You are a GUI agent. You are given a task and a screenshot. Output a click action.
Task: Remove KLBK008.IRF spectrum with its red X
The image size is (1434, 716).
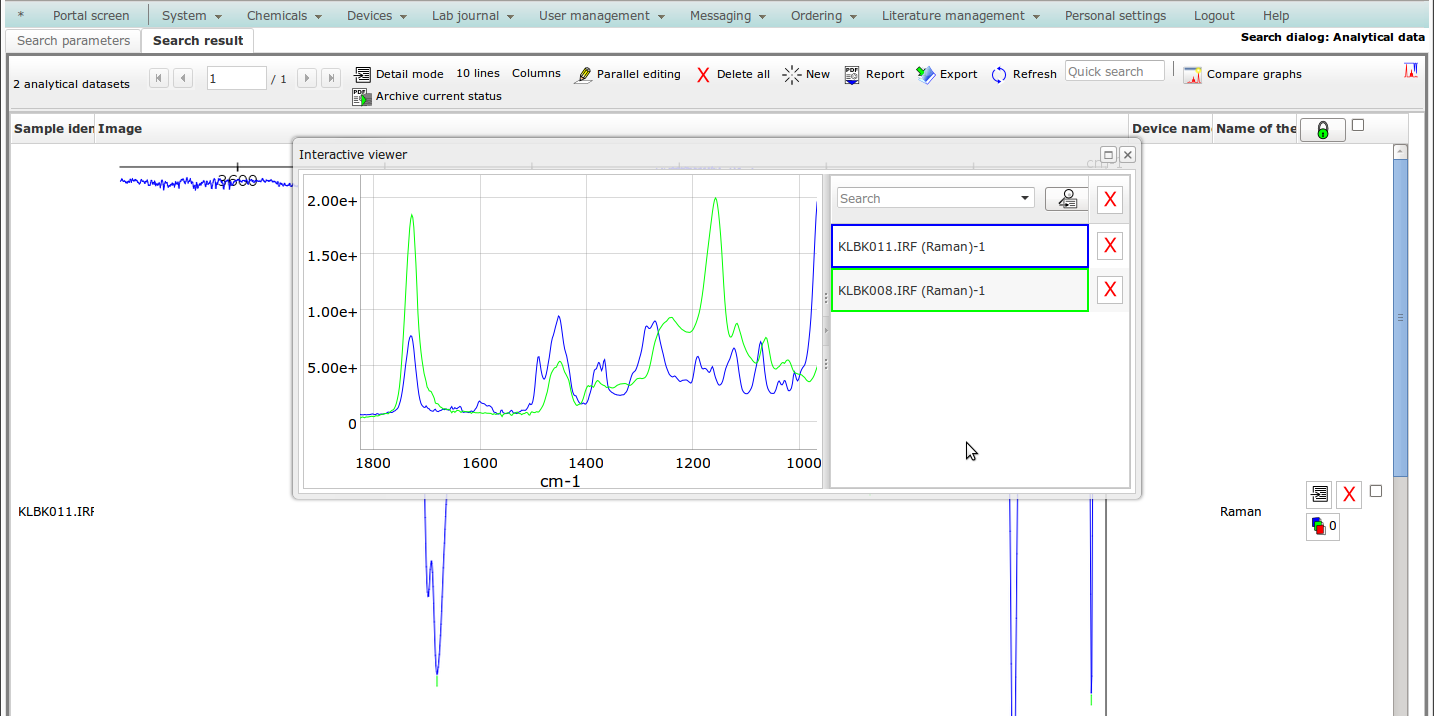pyautogui.click(x=1109, y=290)
